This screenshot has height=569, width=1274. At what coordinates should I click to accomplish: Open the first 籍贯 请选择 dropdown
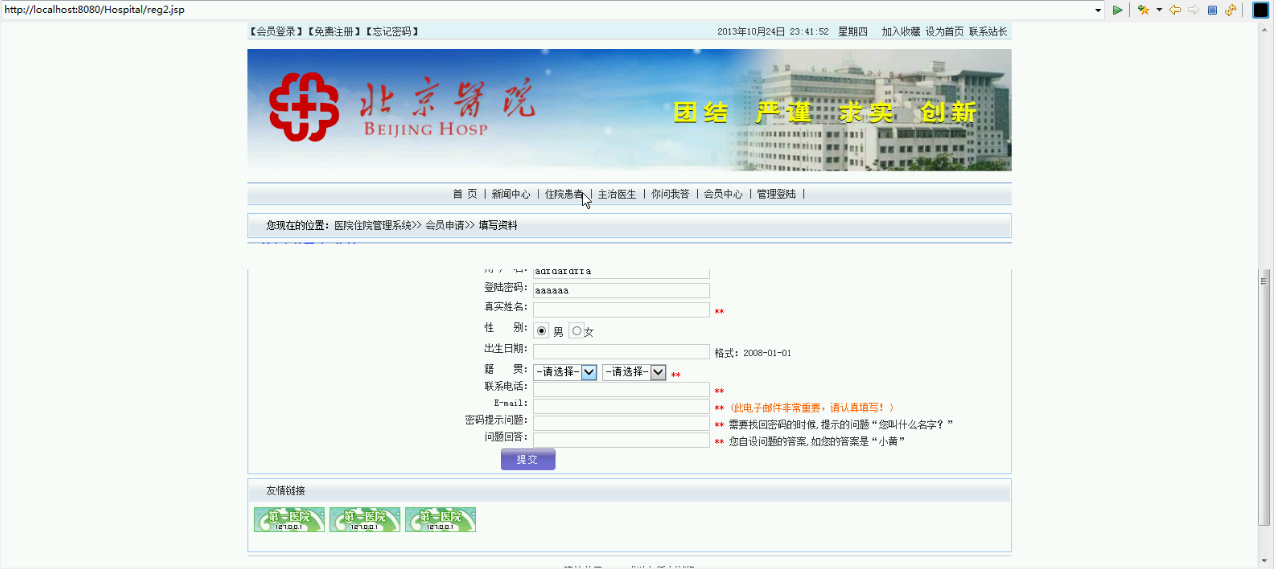[x=565, y=372]
